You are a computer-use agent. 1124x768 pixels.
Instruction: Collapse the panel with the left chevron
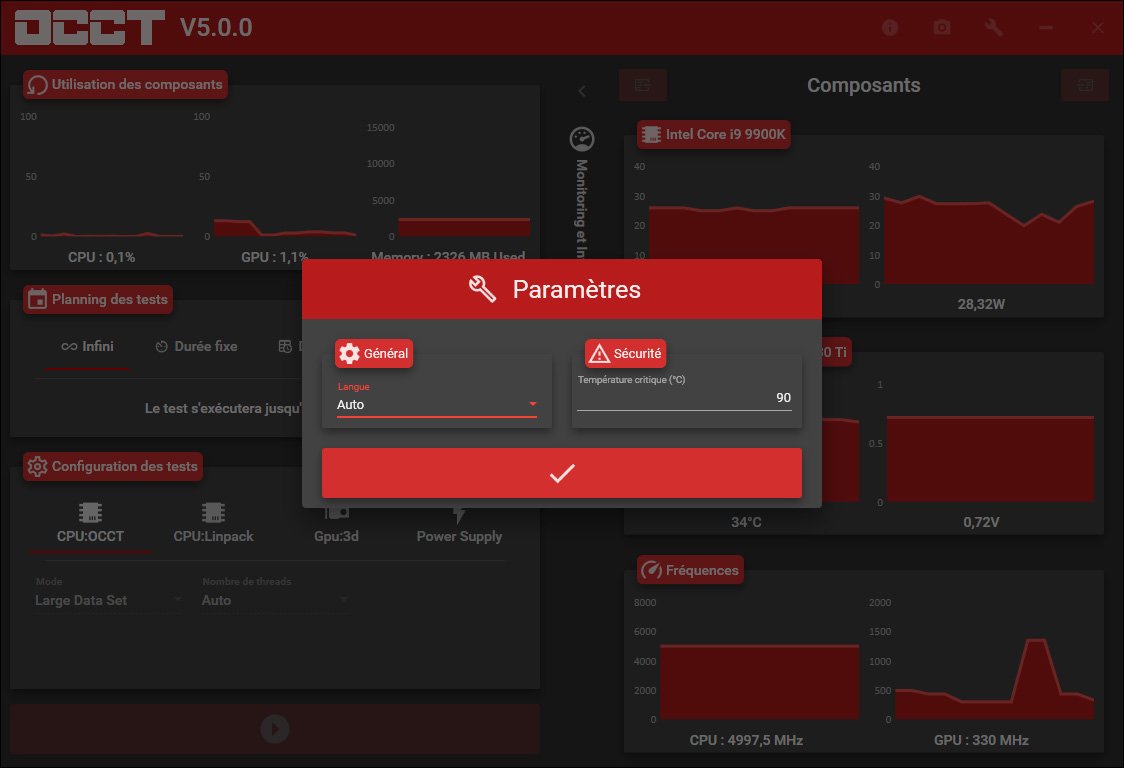[582, 92]
